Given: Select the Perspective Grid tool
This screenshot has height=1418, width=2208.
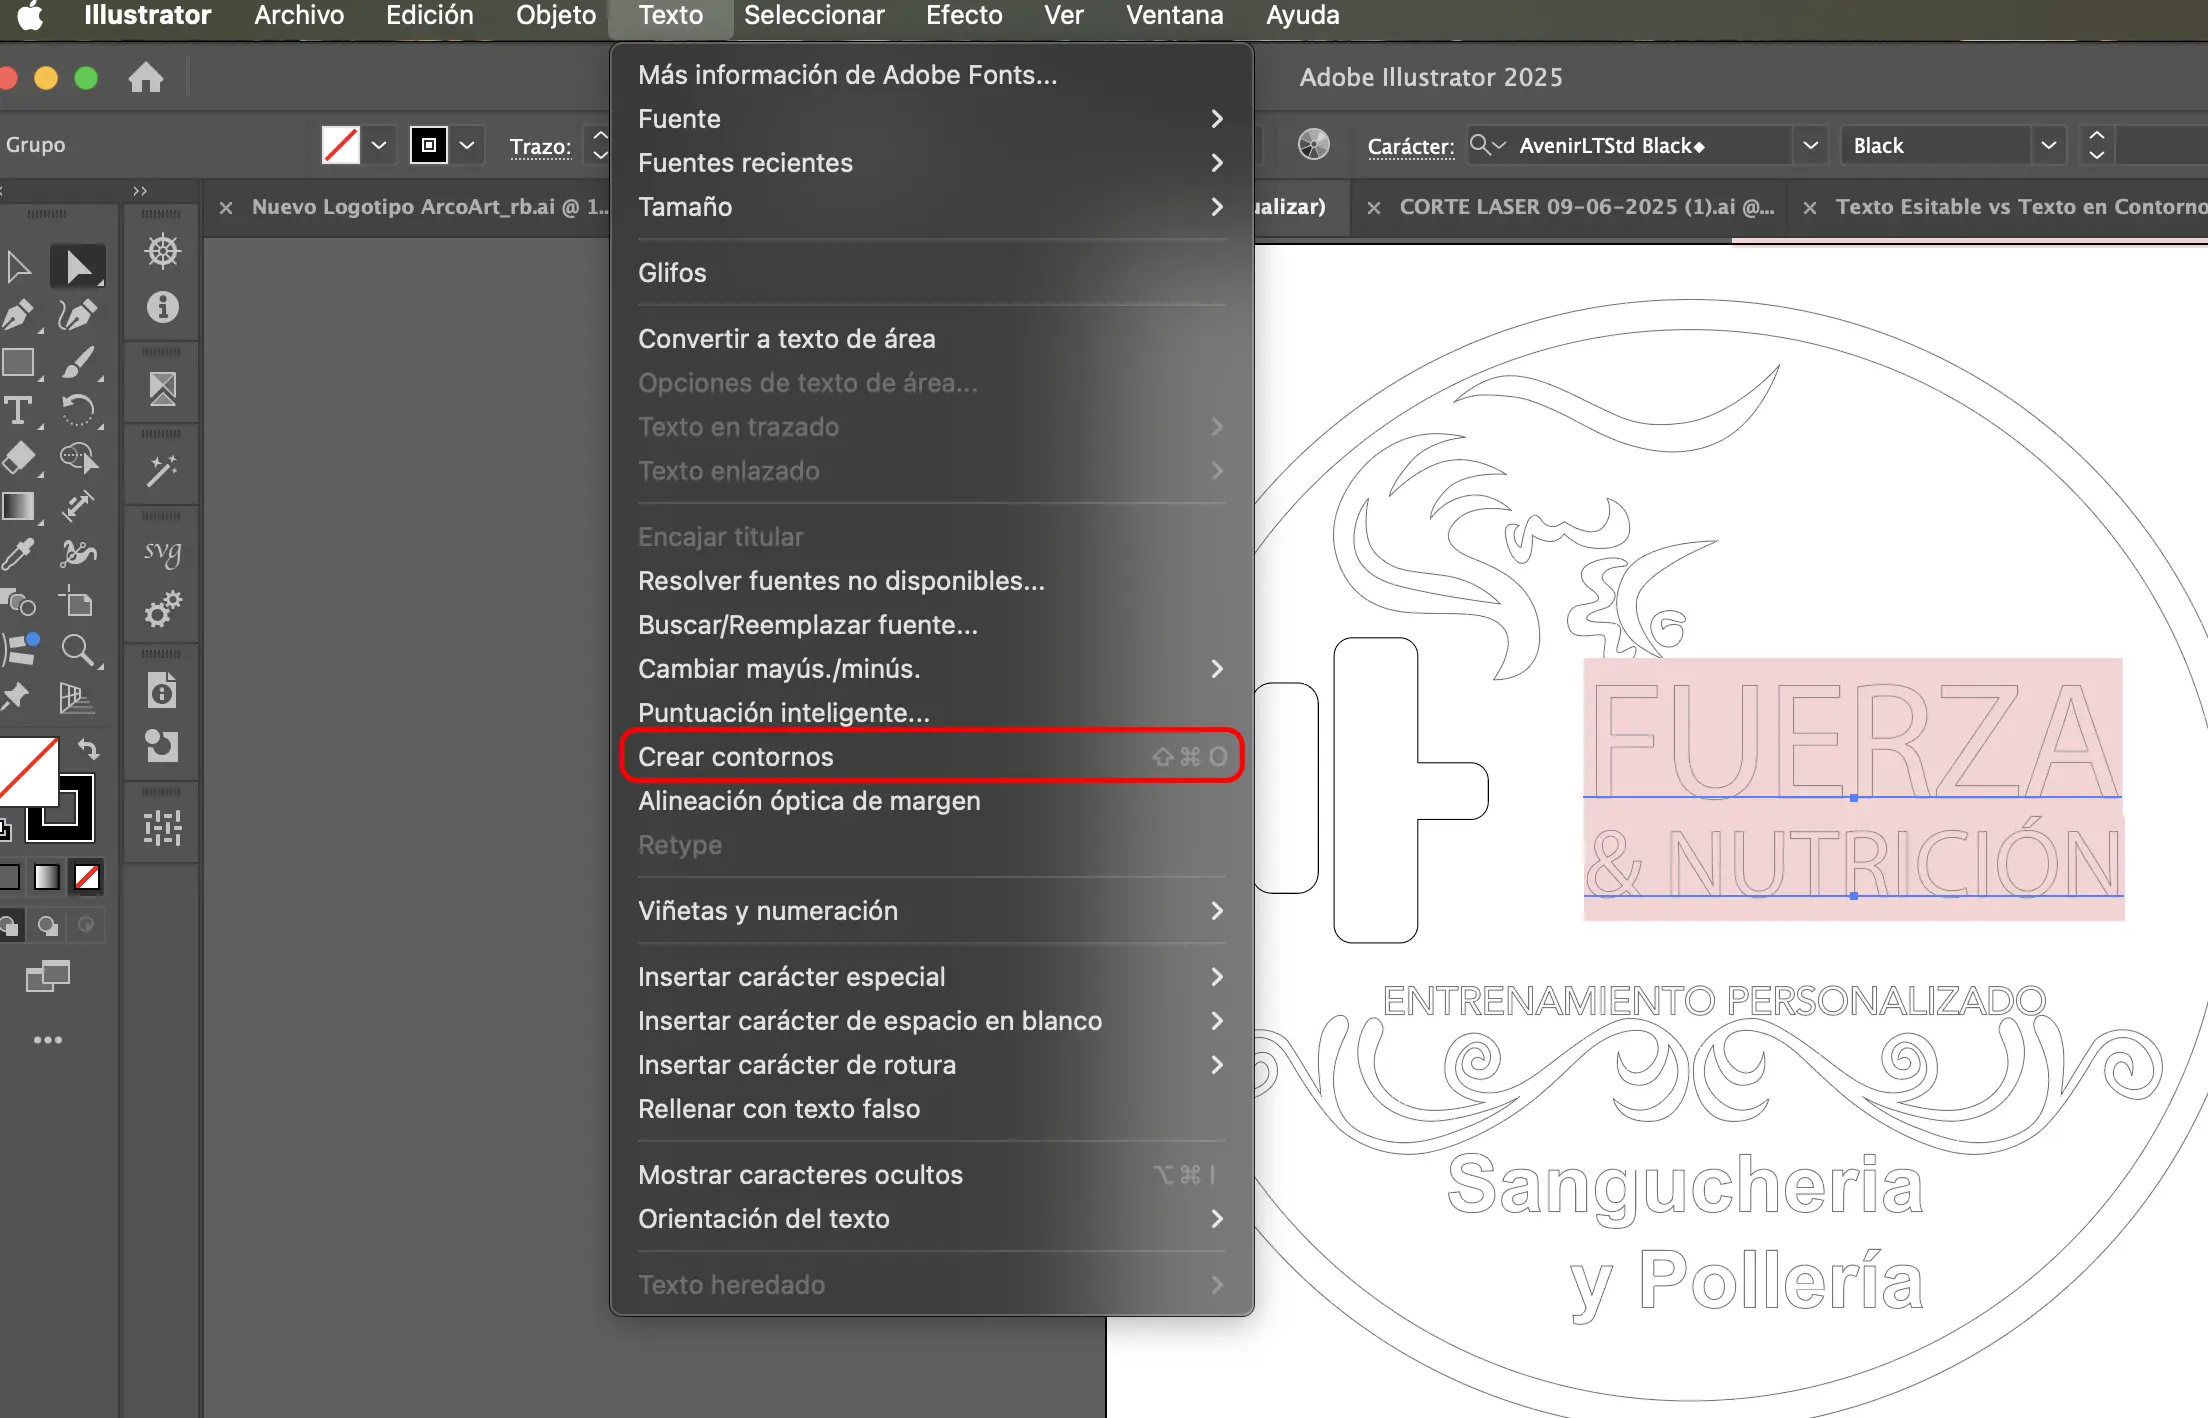Looking at the screenshot, I should tap(78, 698).
